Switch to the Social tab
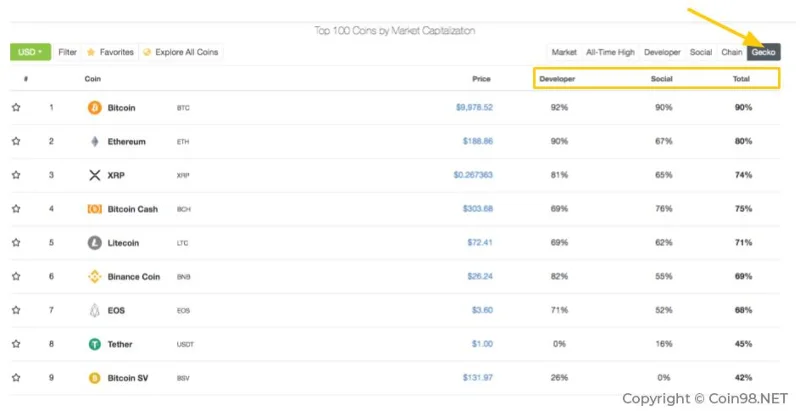The height and width of the screenshot is (411, 800). click(x=701, y=52)
